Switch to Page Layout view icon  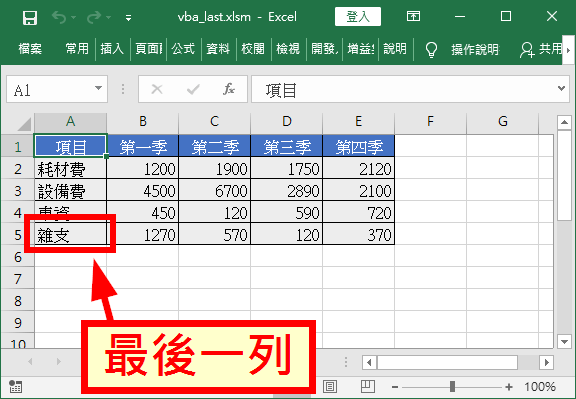(x=330, y=386)
